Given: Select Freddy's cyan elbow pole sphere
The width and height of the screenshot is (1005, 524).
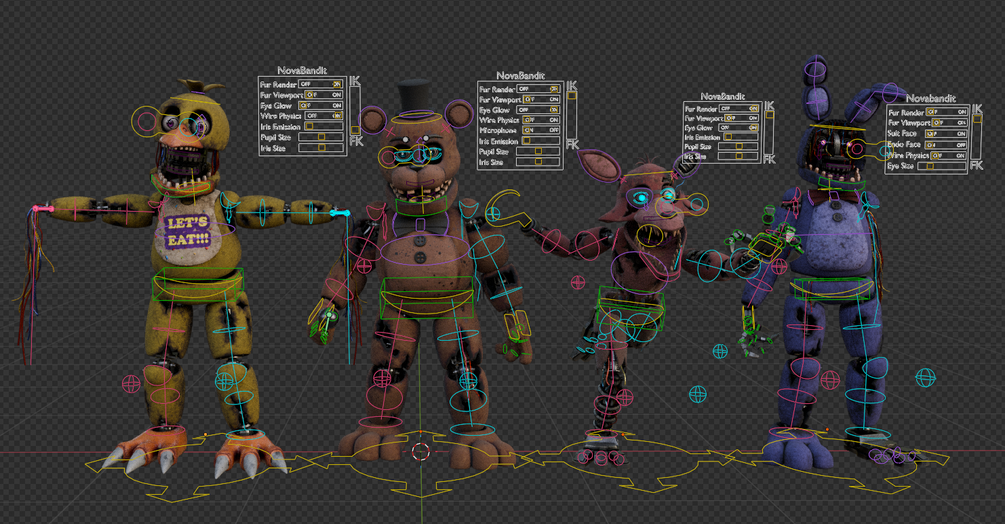Looking at the screenshot, I should point(493,215).
